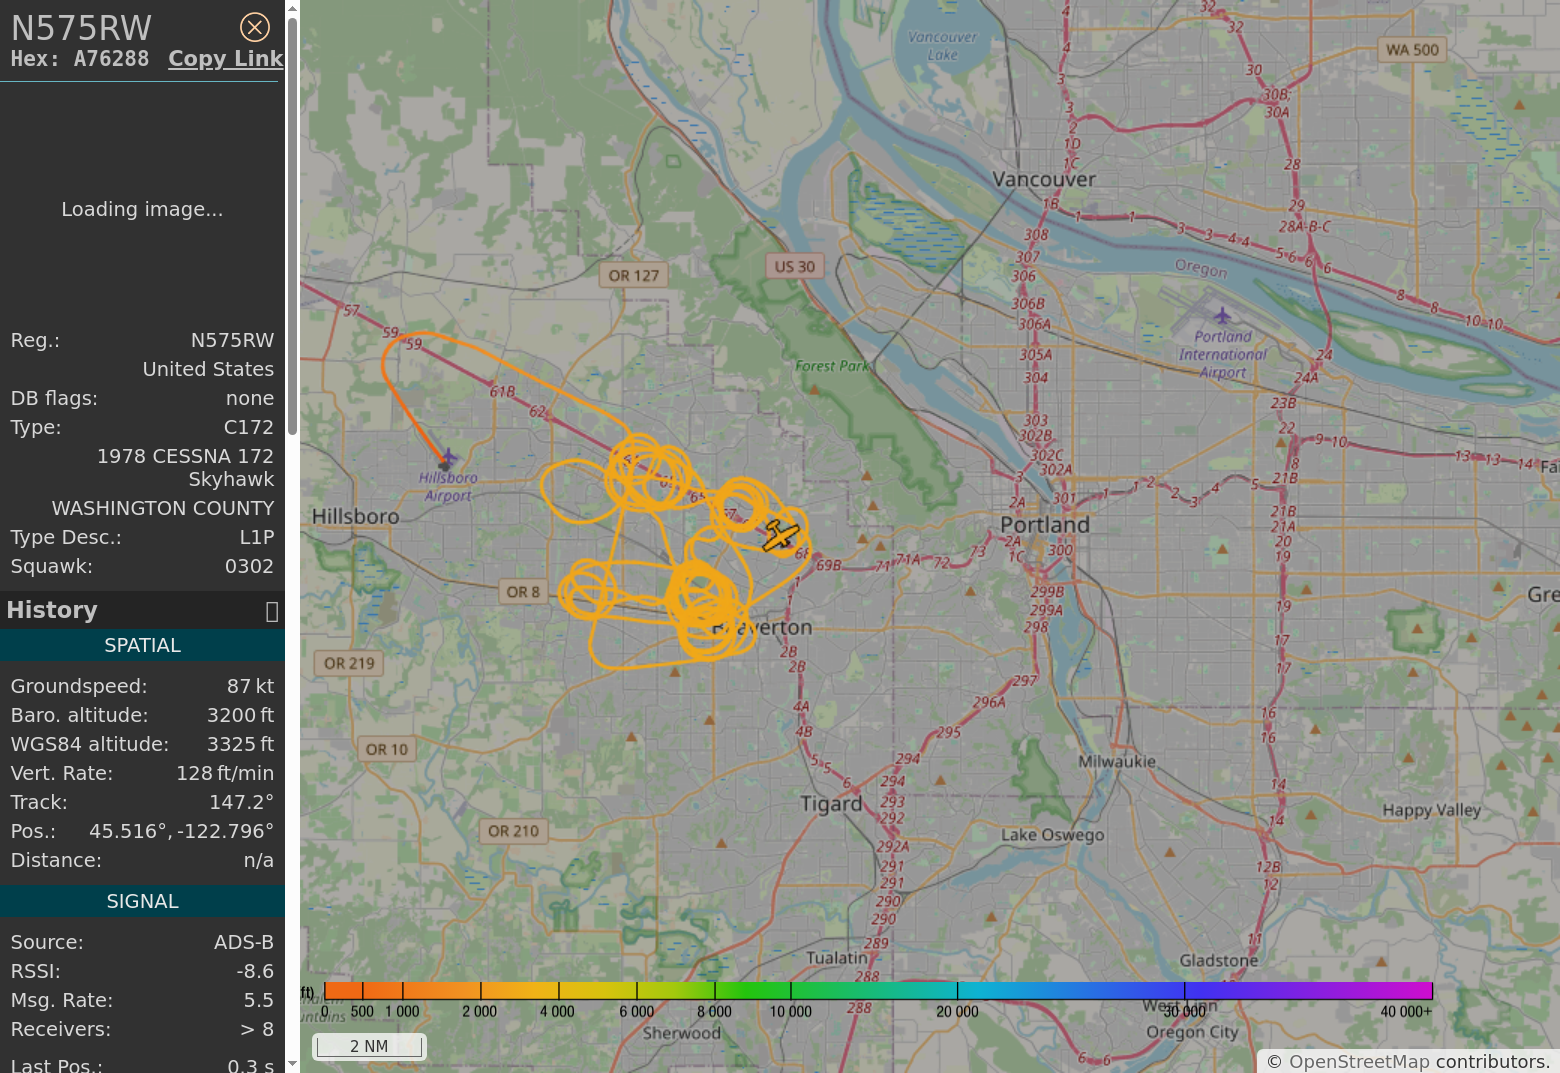This screenshot has height=1073, width=1560.
Task: Click the Copy Link hyperlink
Action: (x=225, y=59)
